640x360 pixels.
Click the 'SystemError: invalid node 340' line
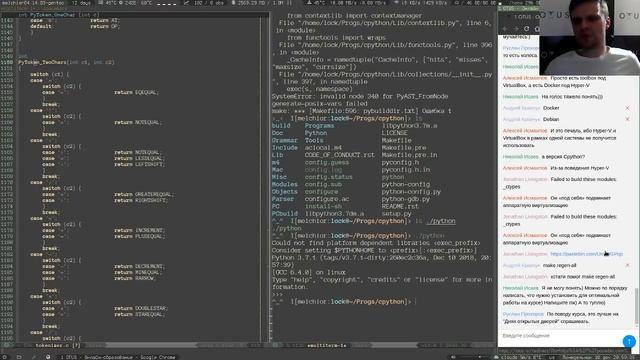[360, 96]
